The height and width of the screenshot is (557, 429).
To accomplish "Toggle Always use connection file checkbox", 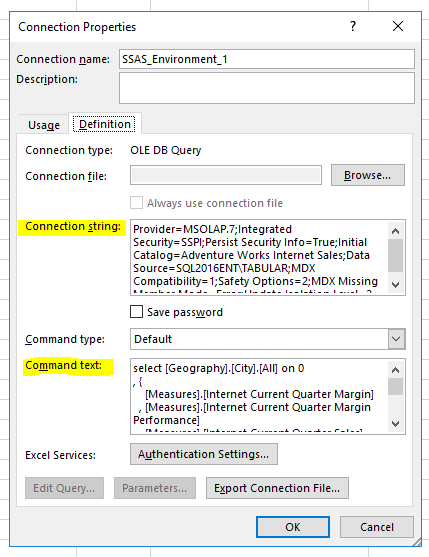I will click(x=136, y=203).
